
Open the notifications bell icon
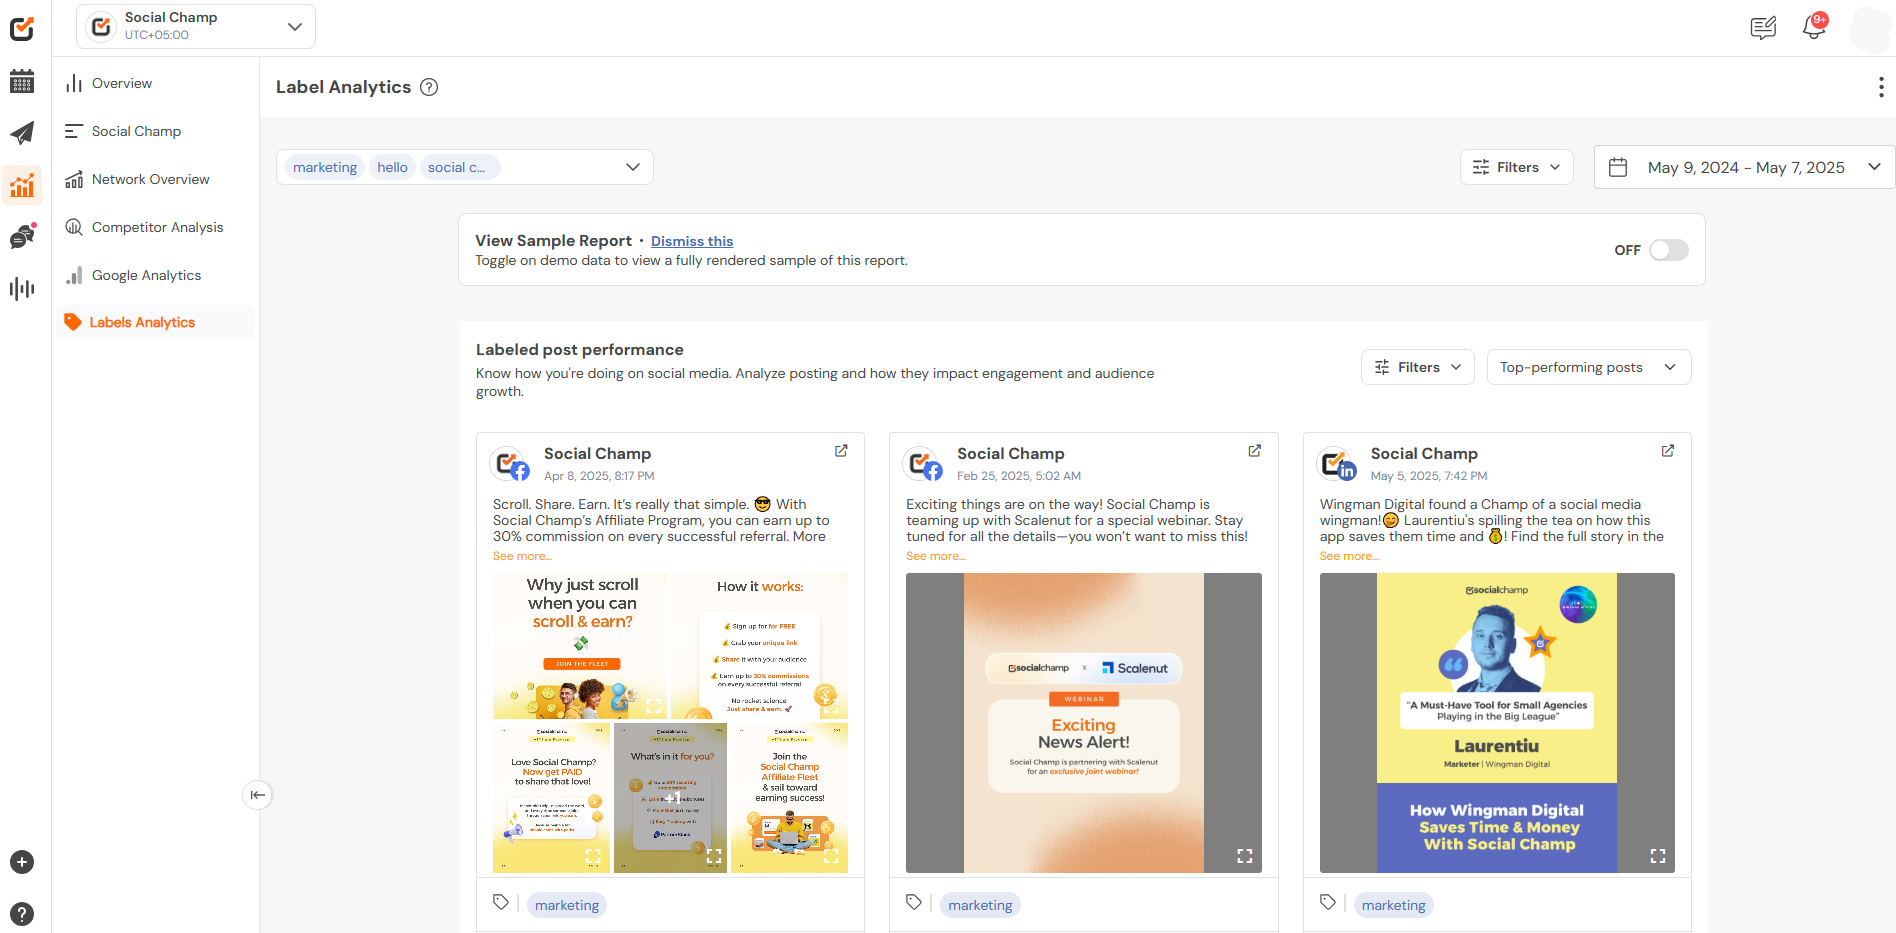coord(1814,27)
